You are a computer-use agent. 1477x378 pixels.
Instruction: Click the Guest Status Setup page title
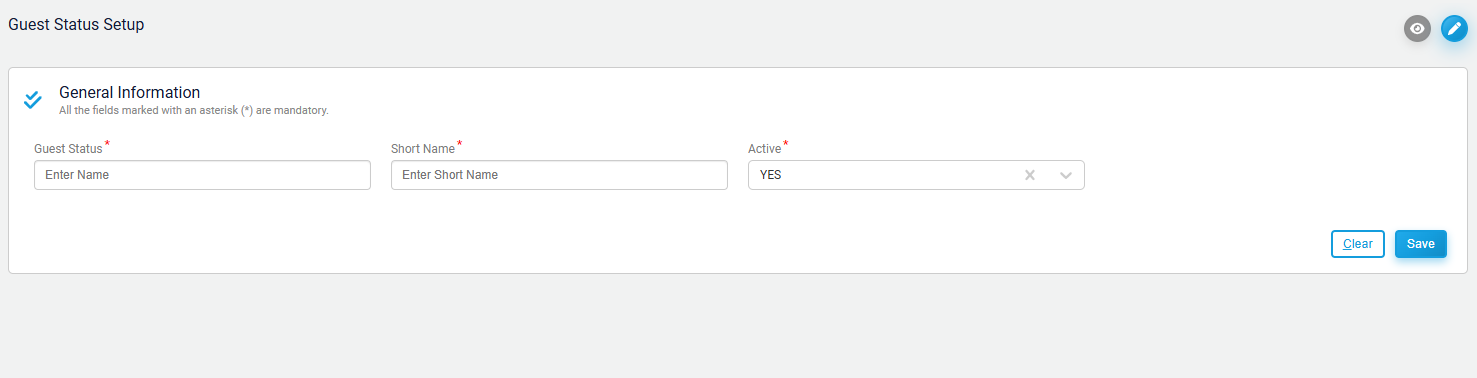(76, 24)
